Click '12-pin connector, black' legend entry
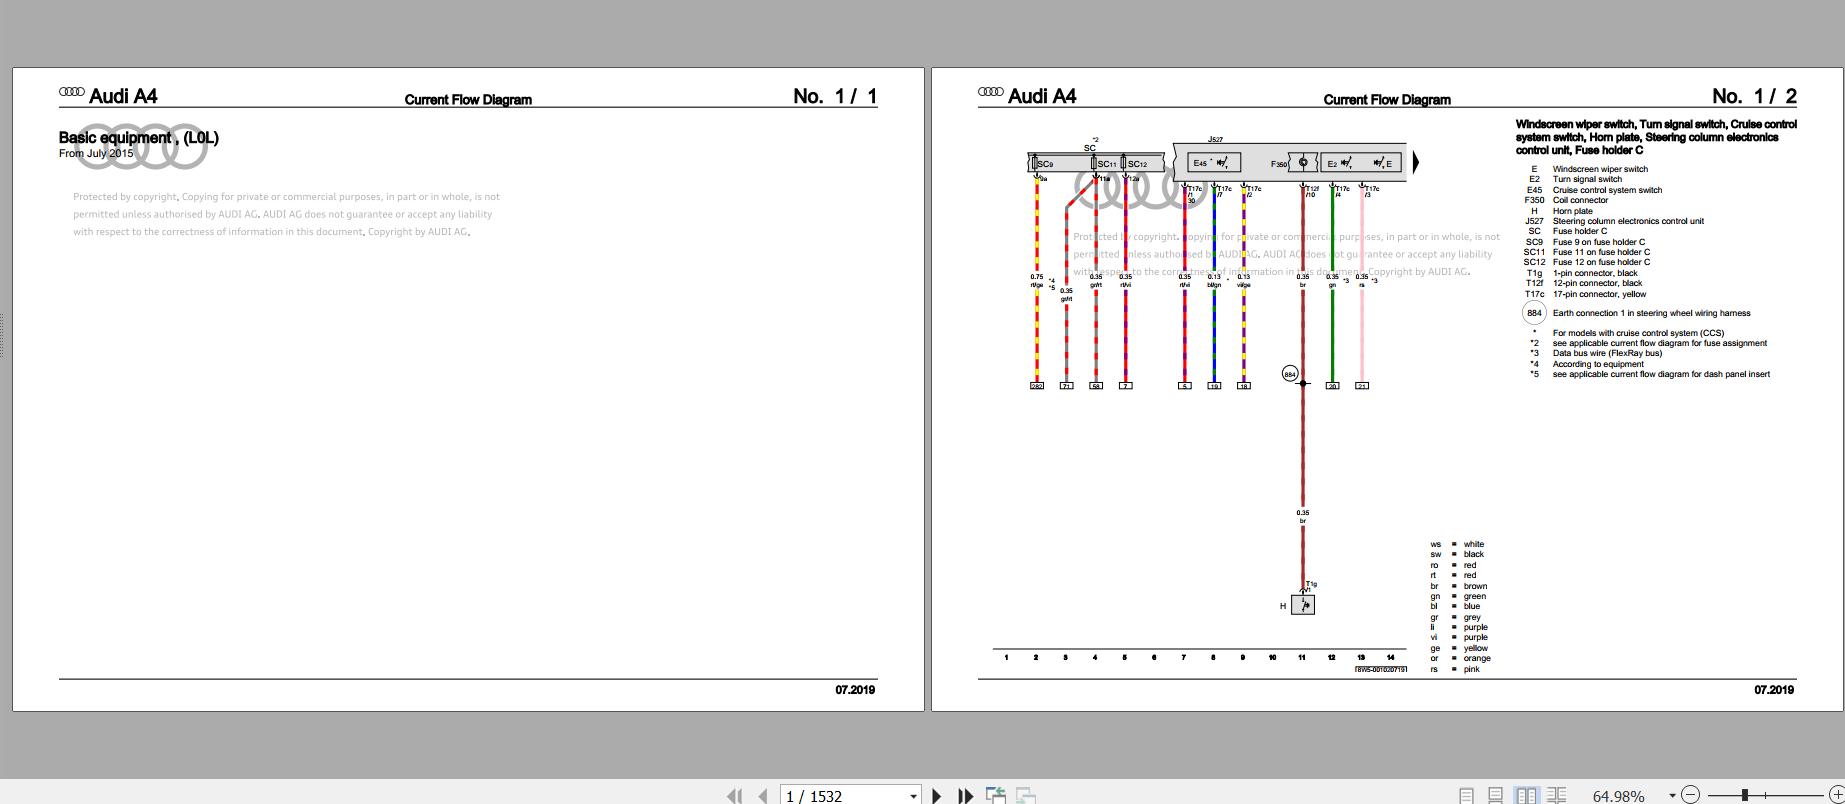 [x=1598, y=283]
